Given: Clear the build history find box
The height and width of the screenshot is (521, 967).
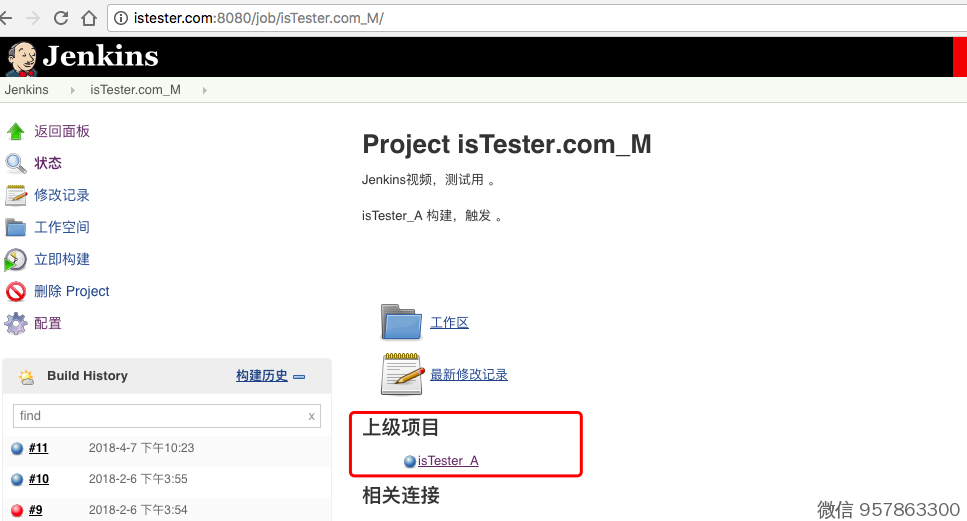Looking at the screenshot, I should [311, 416].
